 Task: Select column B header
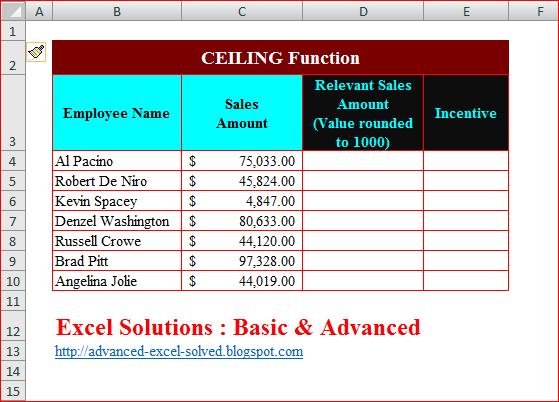(117, 11)
